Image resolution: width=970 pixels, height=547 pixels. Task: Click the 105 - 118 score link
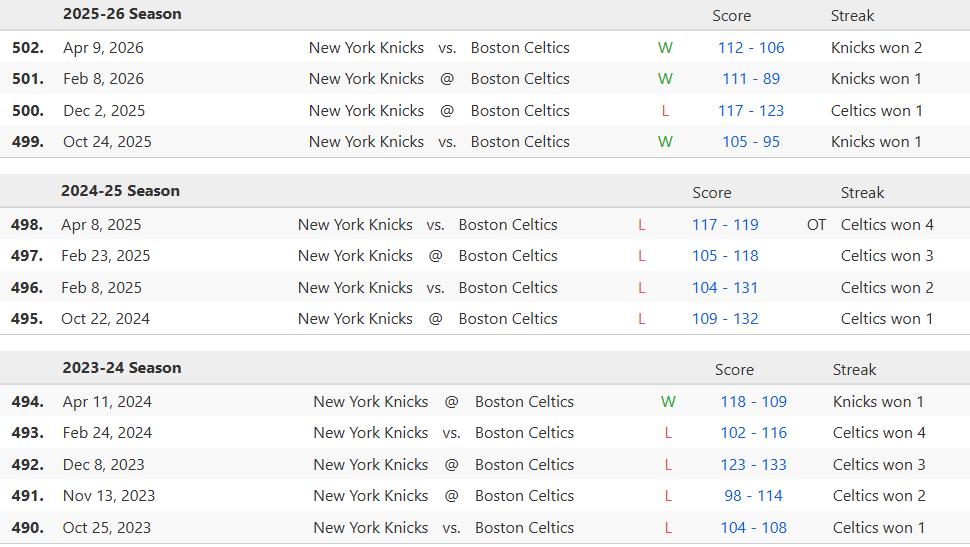(725, 256)
